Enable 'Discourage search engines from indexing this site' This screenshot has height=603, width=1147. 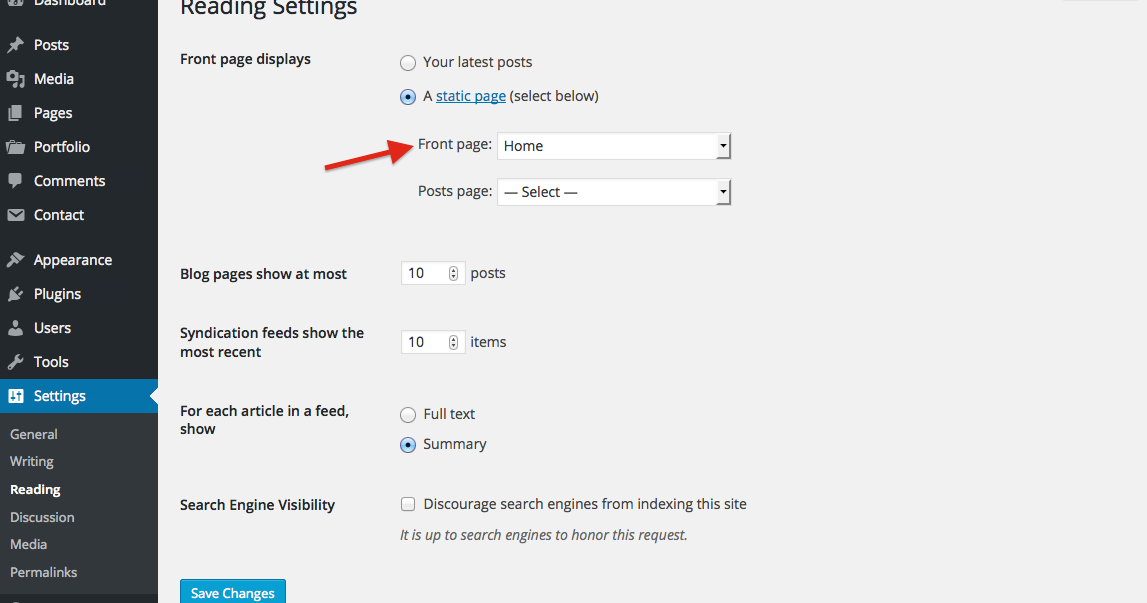pyautogui.click(x=408, y=504)
